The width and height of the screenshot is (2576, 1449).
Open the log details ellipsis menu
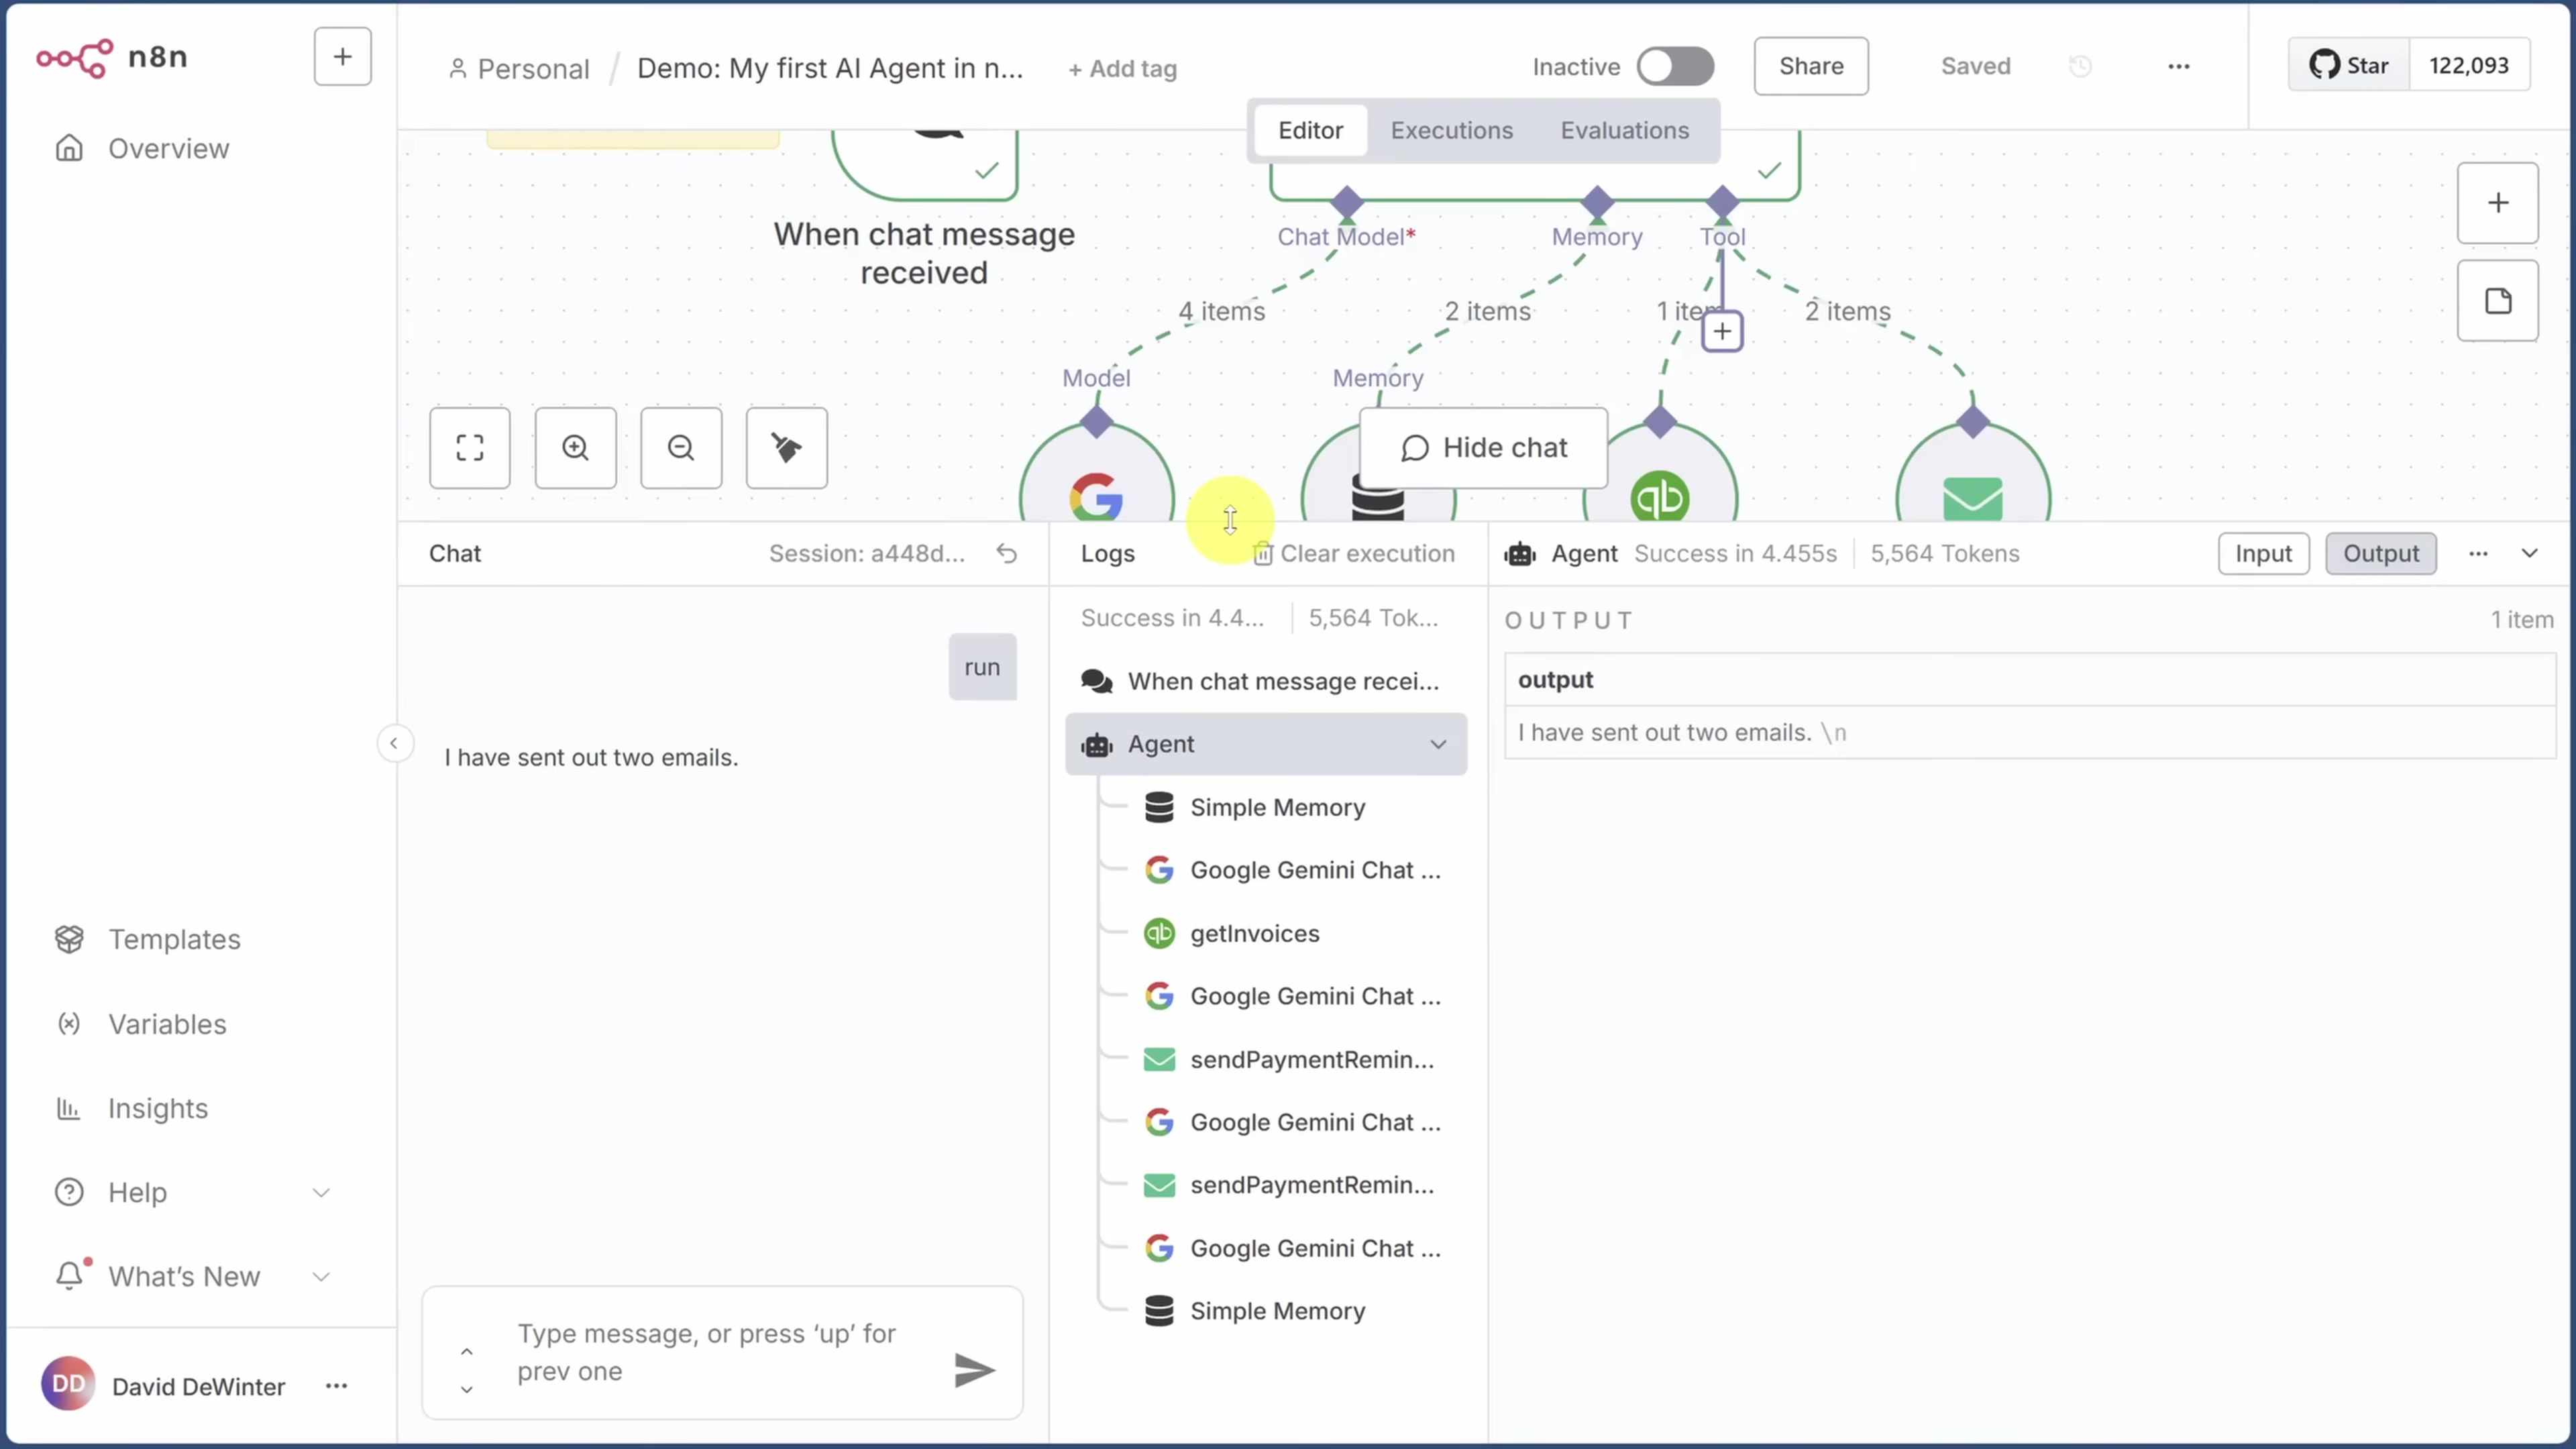tap(2478, 553)
